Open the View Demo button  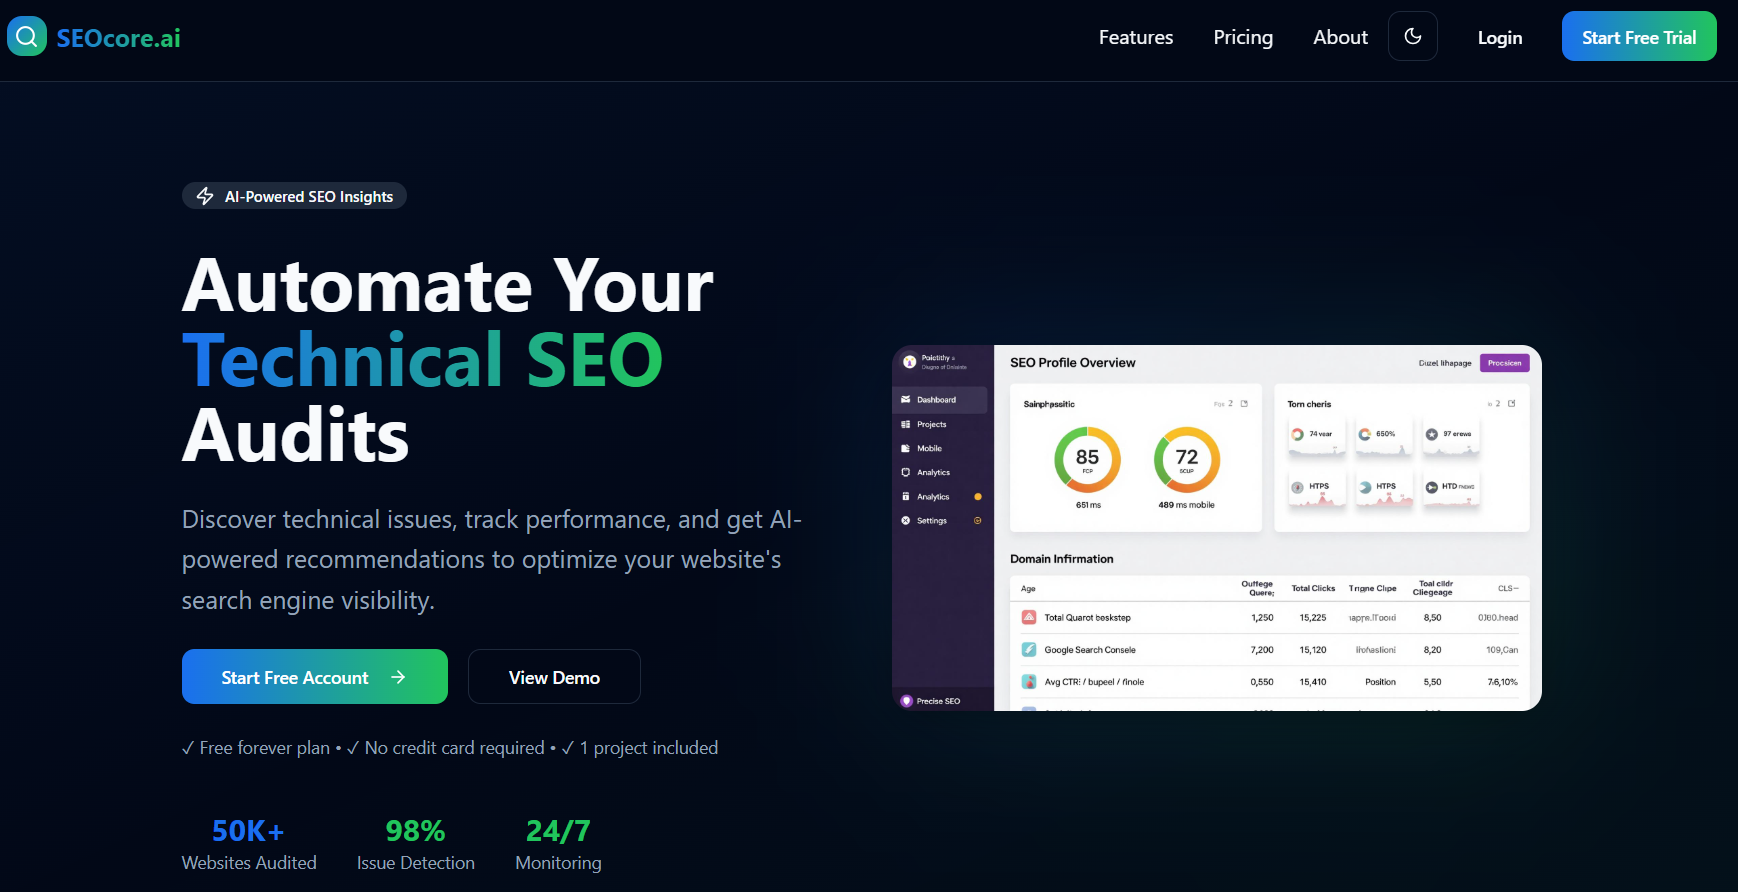coord(554,677)
